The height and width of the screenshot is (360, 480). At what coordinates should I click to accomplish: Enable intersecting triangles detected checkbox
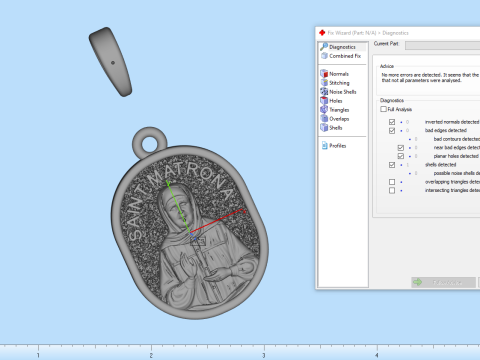[x=392, y=190]
